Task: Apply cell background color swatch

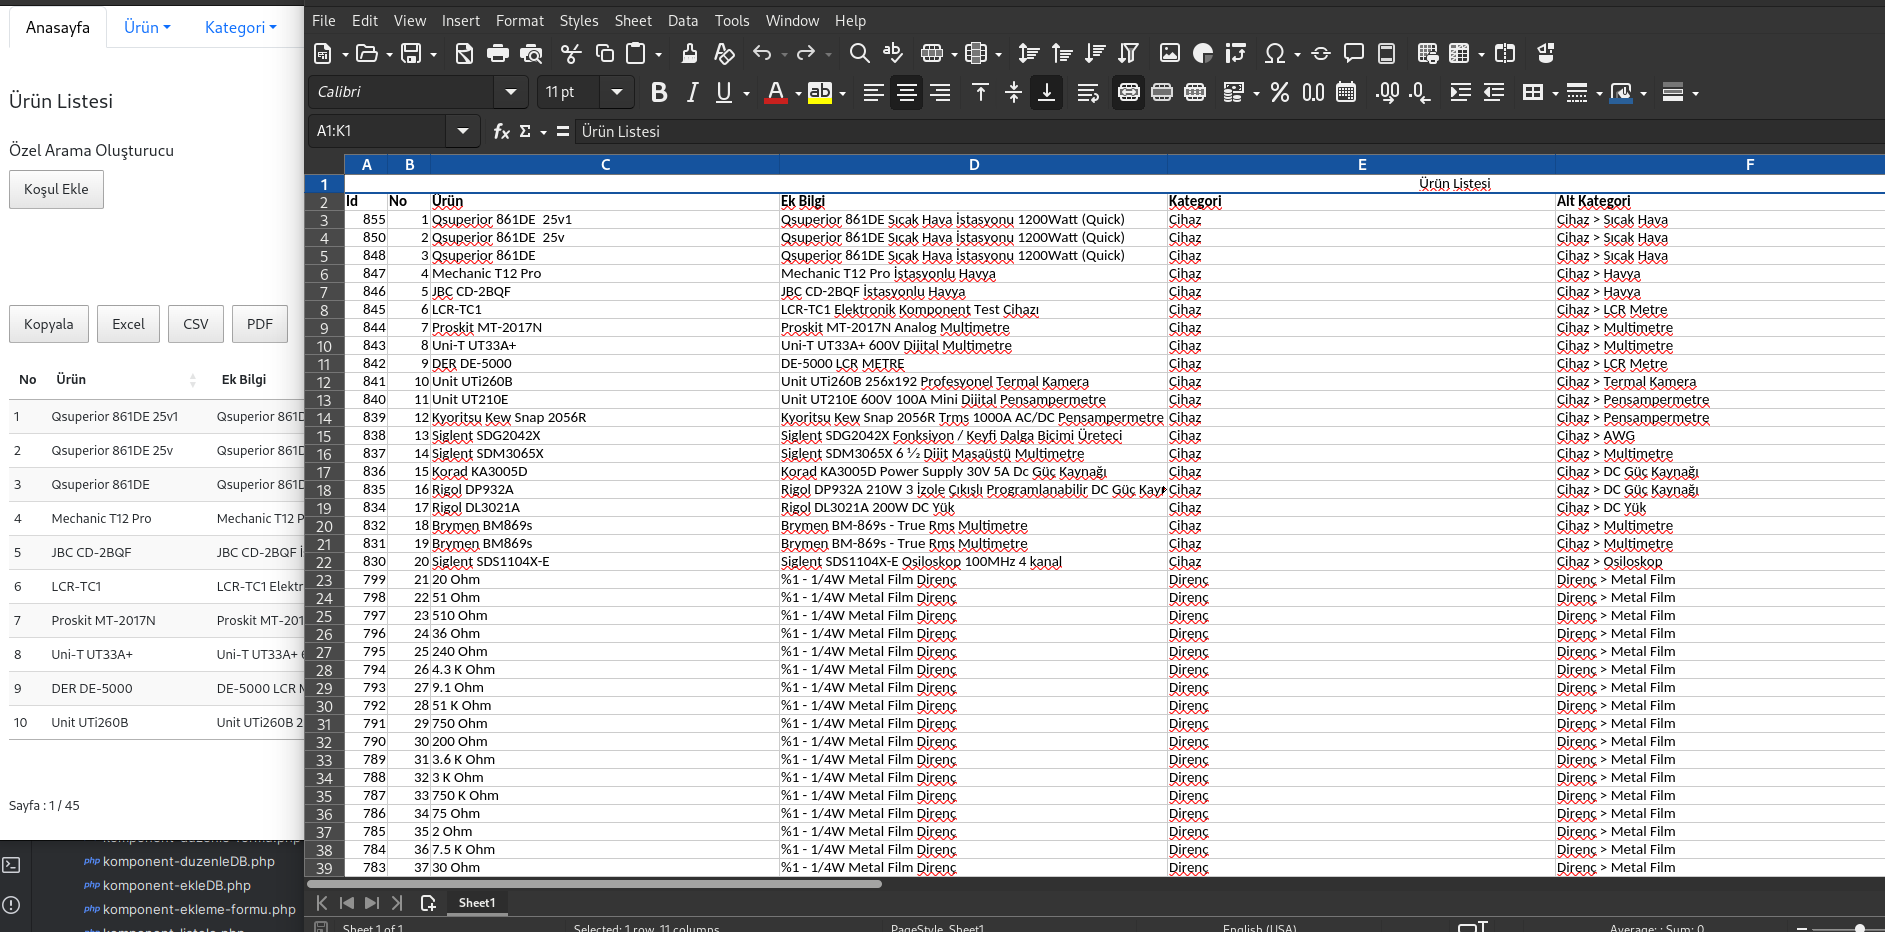Action: click(x=1621, y=93)
